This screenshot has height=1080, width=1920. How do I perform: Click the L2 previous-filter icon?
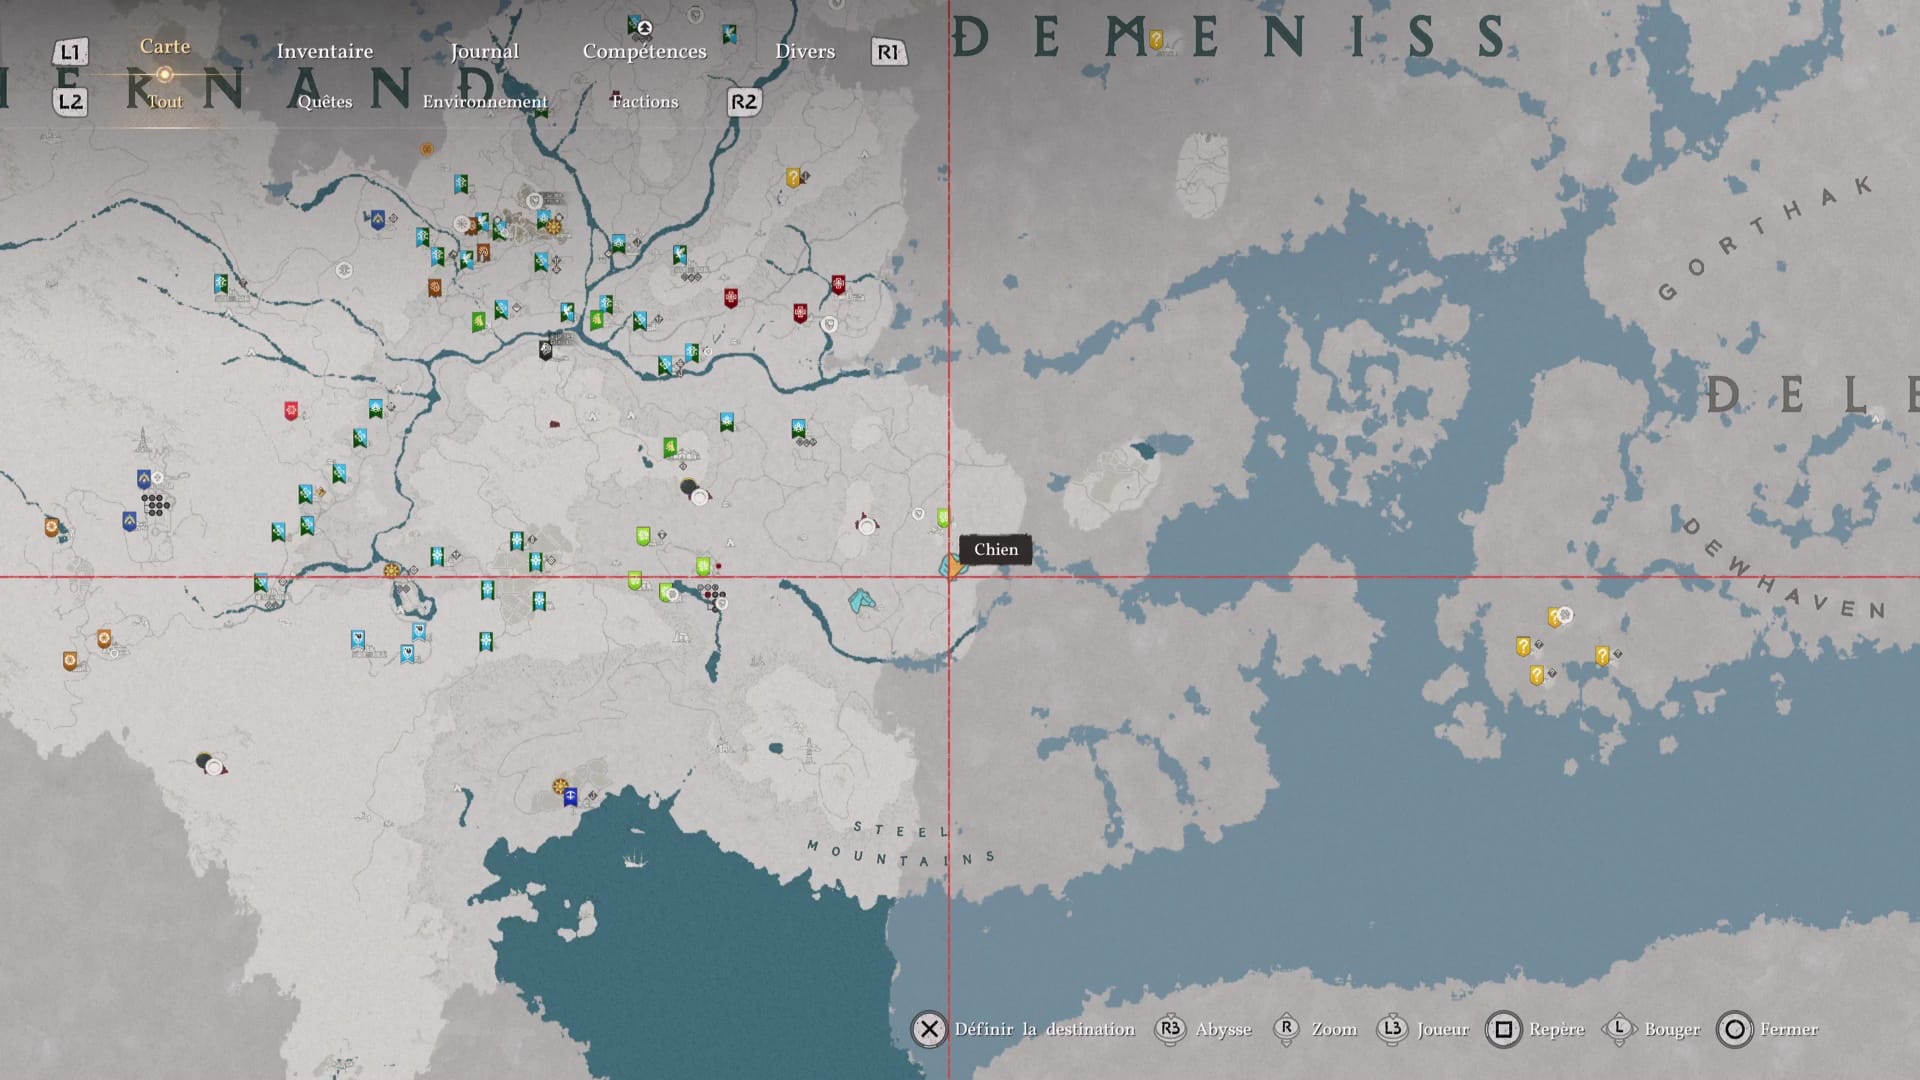(70, 101)
